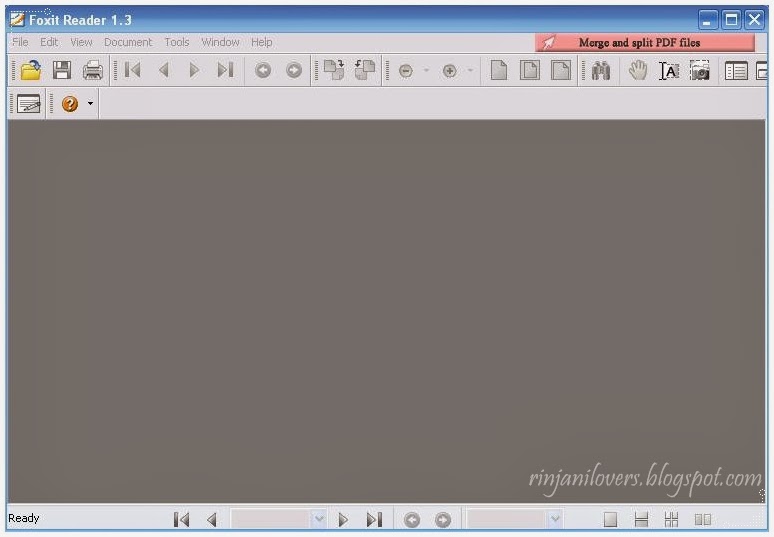Viewport: 774px width, 537px height.
Task: Click the typewriter annotation tool icon
Action: (x=29, y=104)
